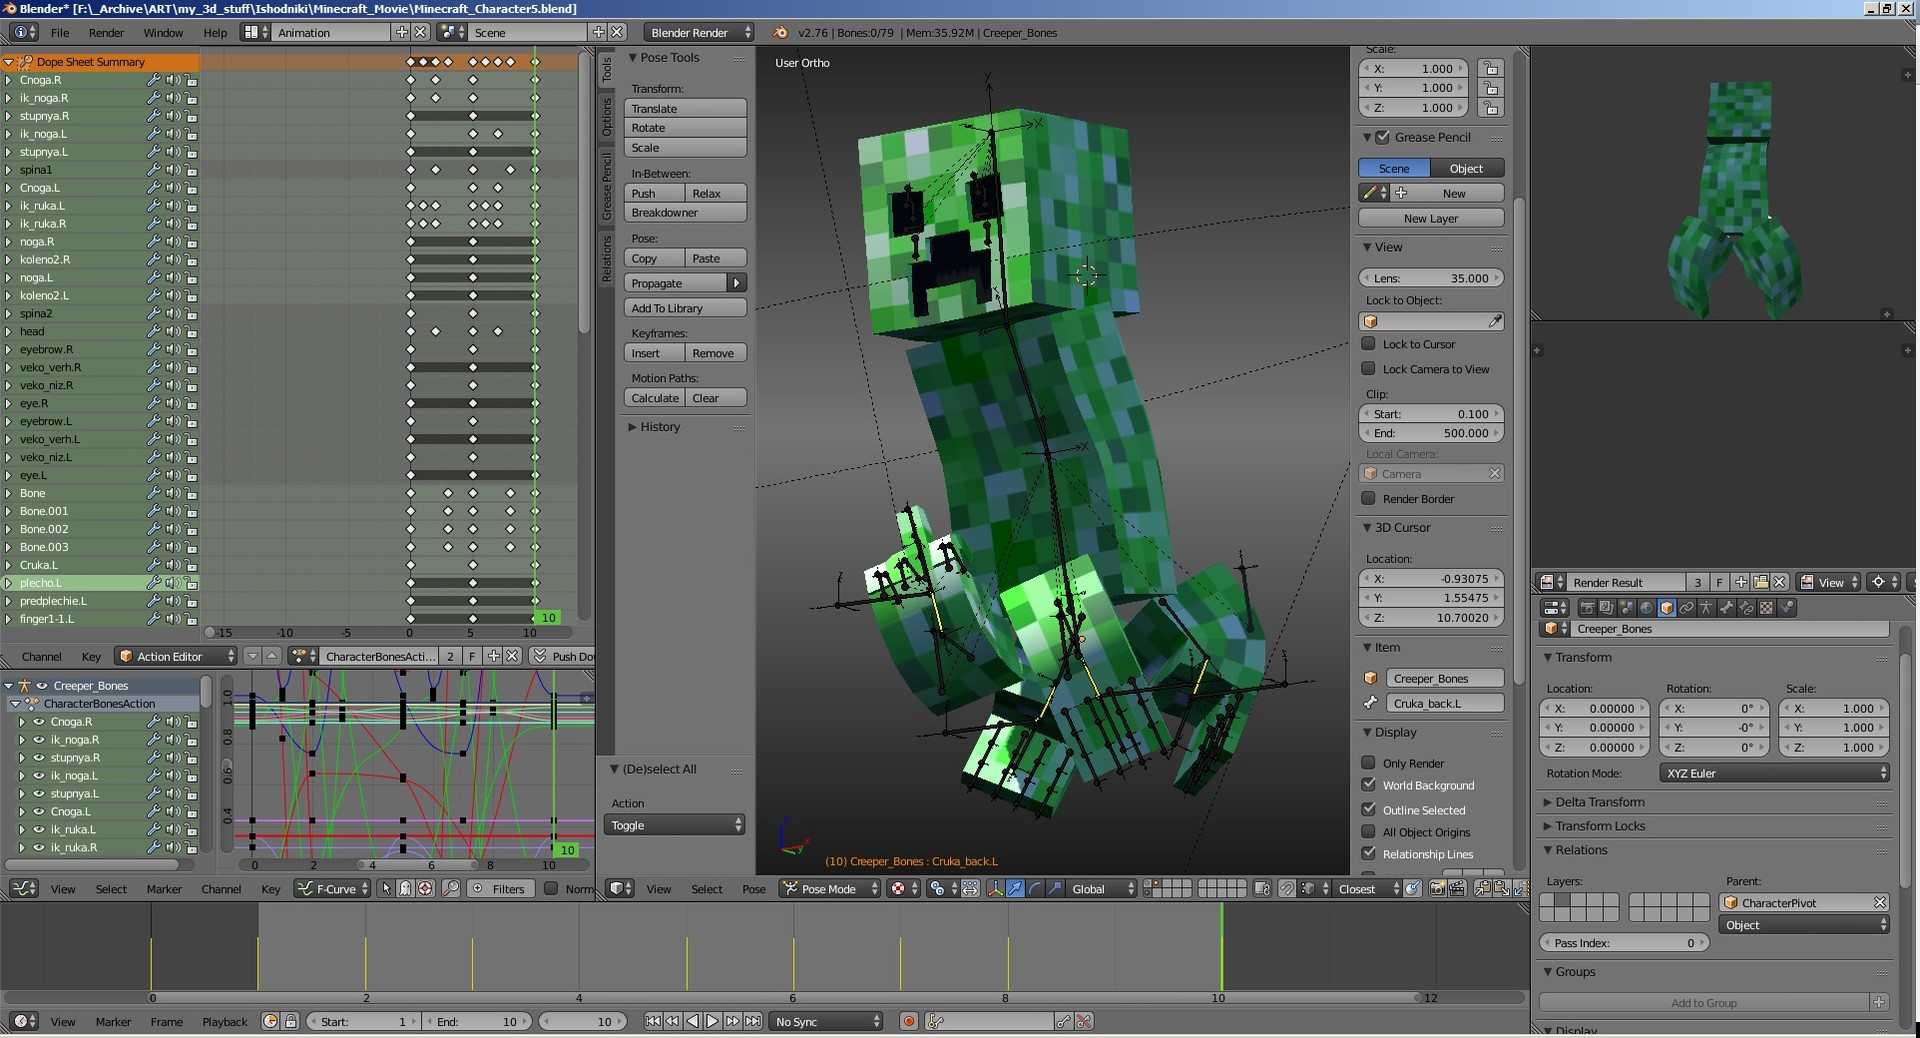
Task: Click the snap magnet icon in 3D header
Action: coord(1286,889)
